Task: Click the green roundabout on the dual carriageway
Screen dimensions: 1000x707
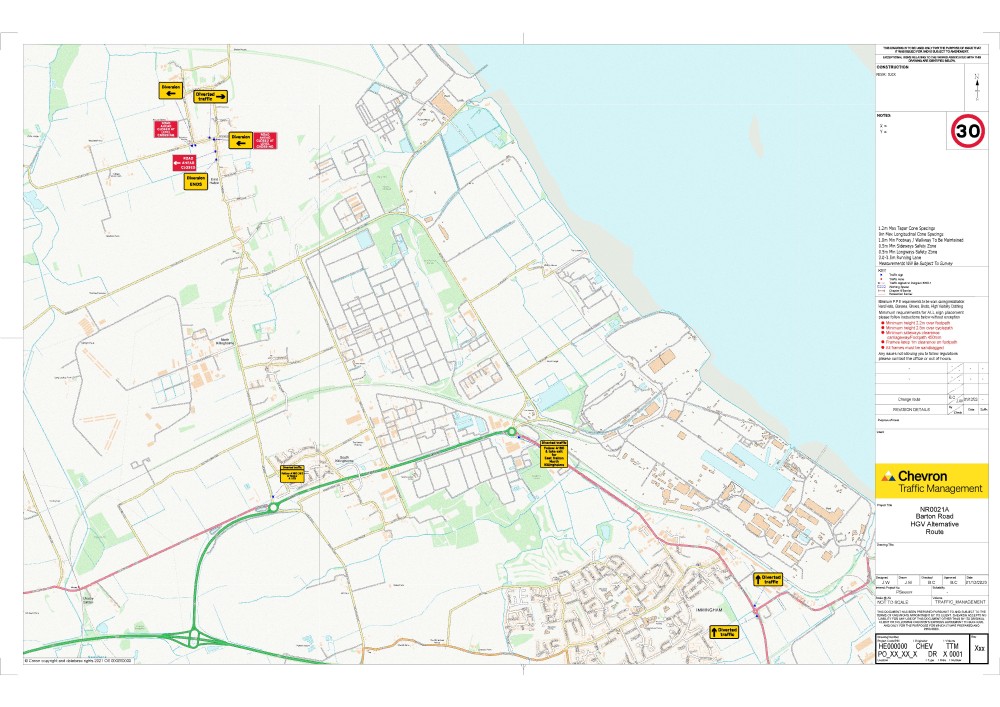Action: click(512, 432)
